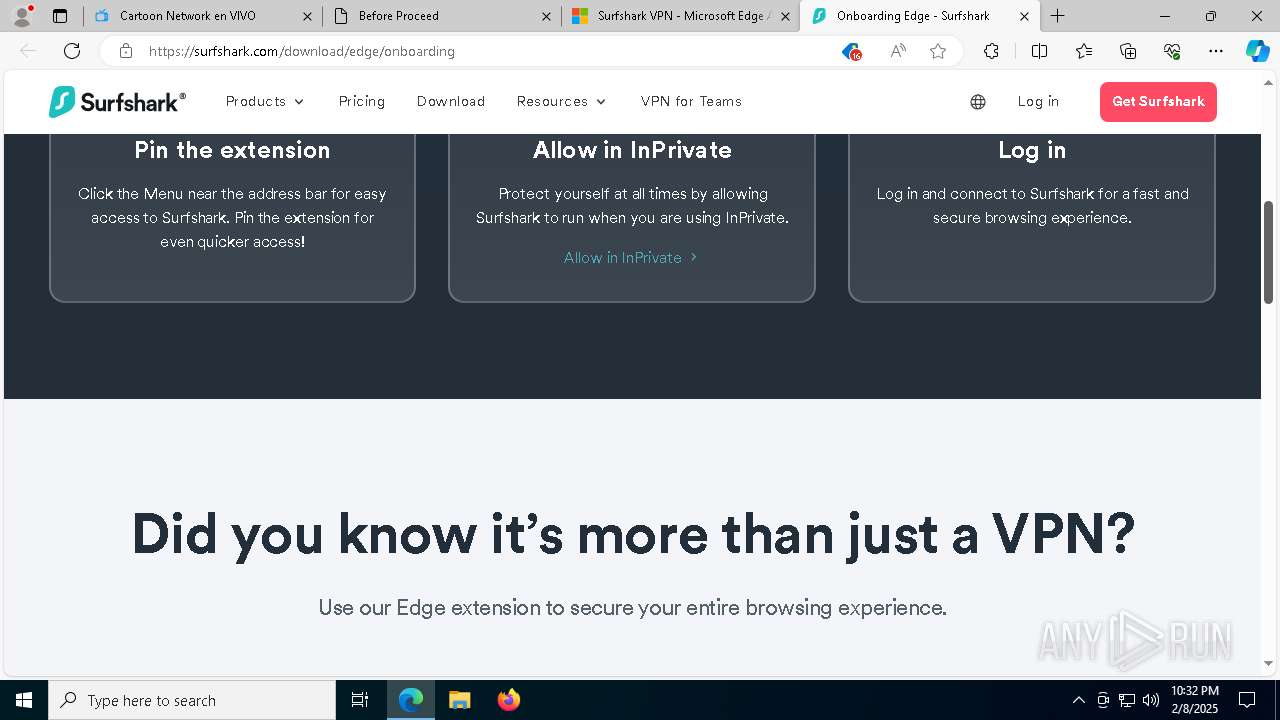Image resolution: width=1280 pixels, height=720 pixels.
Task: Open the taskbar clock and date
Action: point(1195,700)
